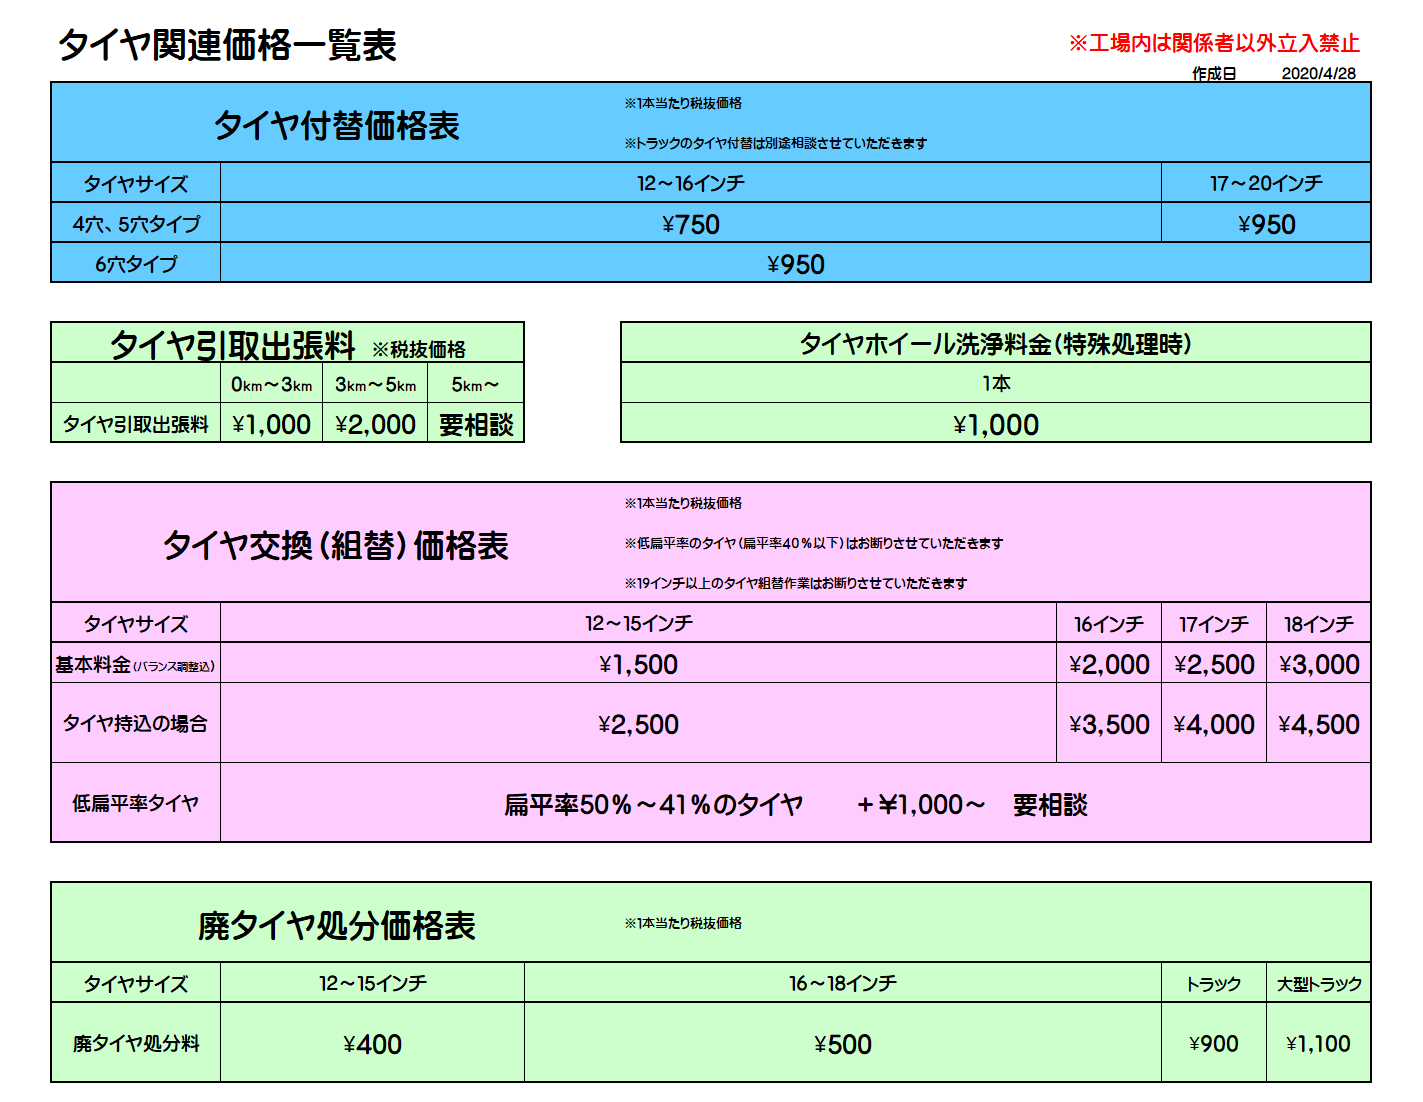1423x1102 pixels.
Task: Click ¥1,000 under the 0km～3km column
Action: click(272, 424)
